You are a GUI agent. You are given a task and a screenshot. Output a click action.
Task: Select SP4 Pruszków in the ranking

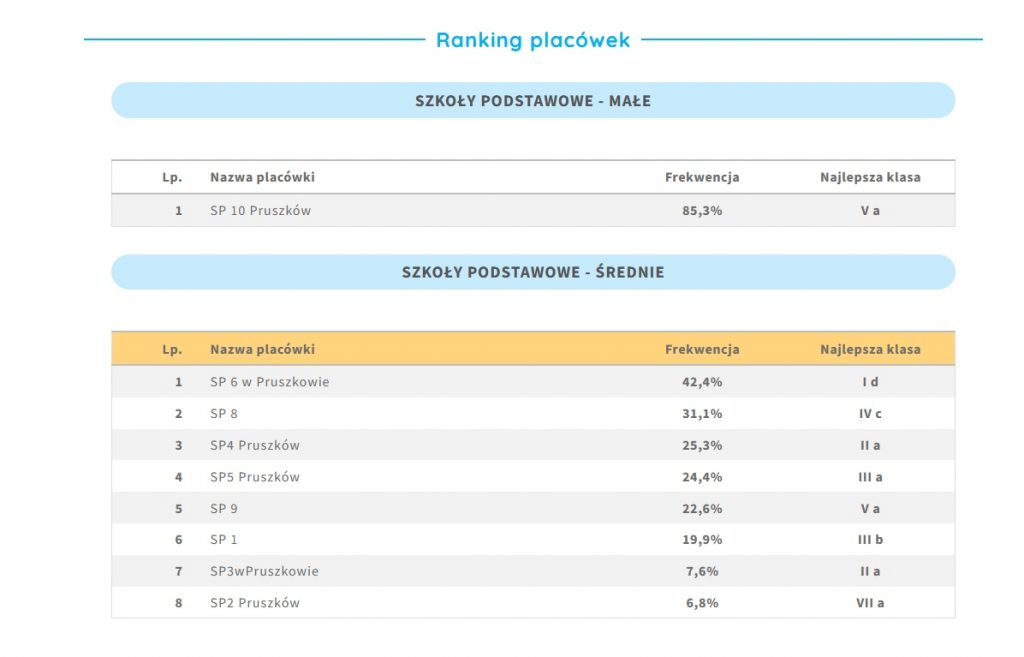[254, 445]
